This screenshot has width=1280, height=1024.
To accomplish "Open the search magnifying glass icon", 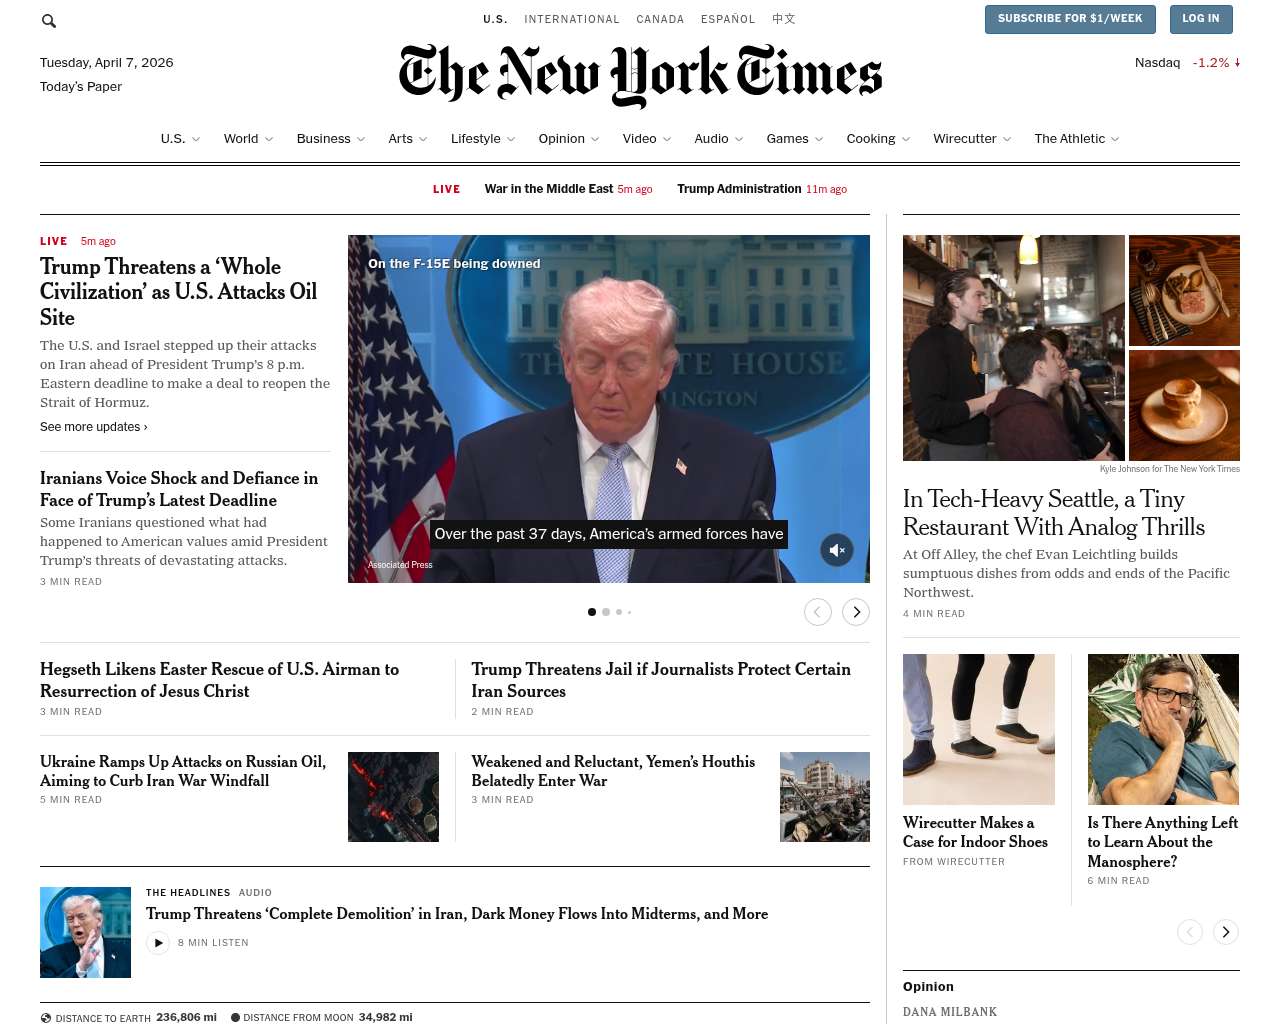I will click(x=49, y=21).
